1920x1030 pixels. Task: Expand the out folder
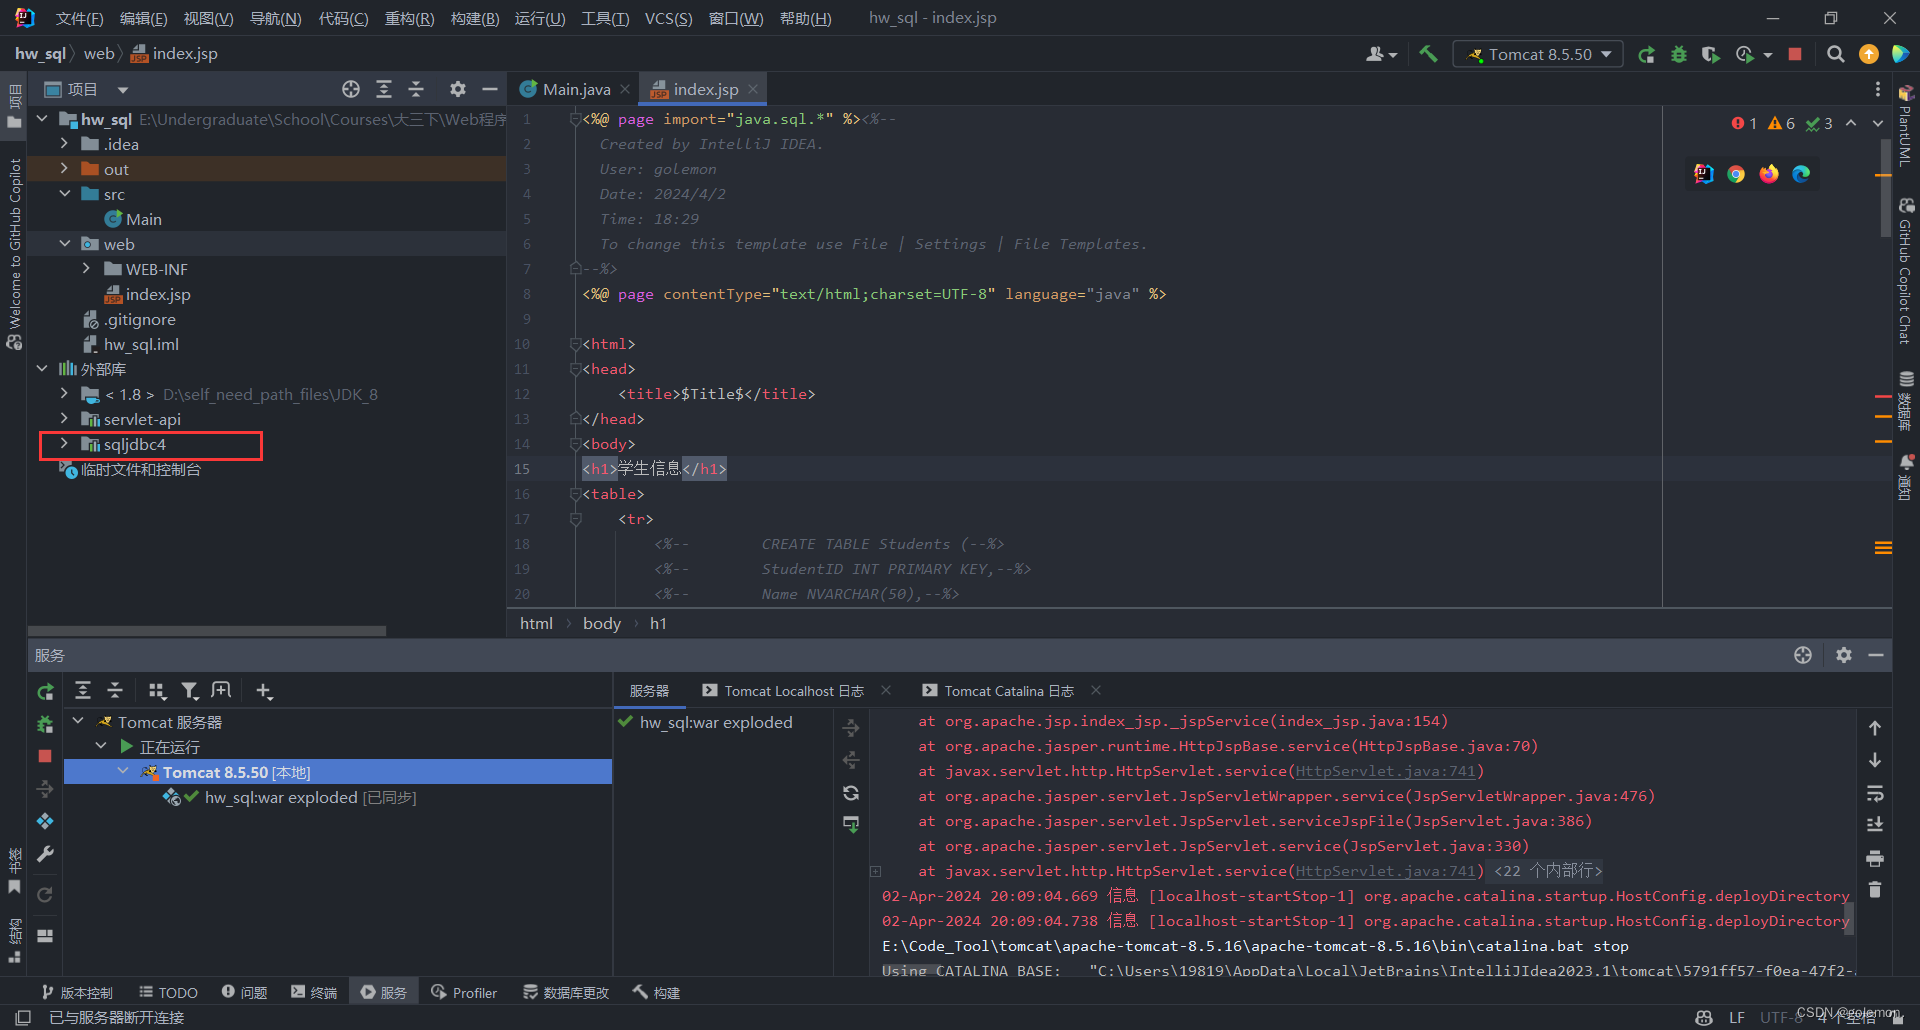coord(64,169)
